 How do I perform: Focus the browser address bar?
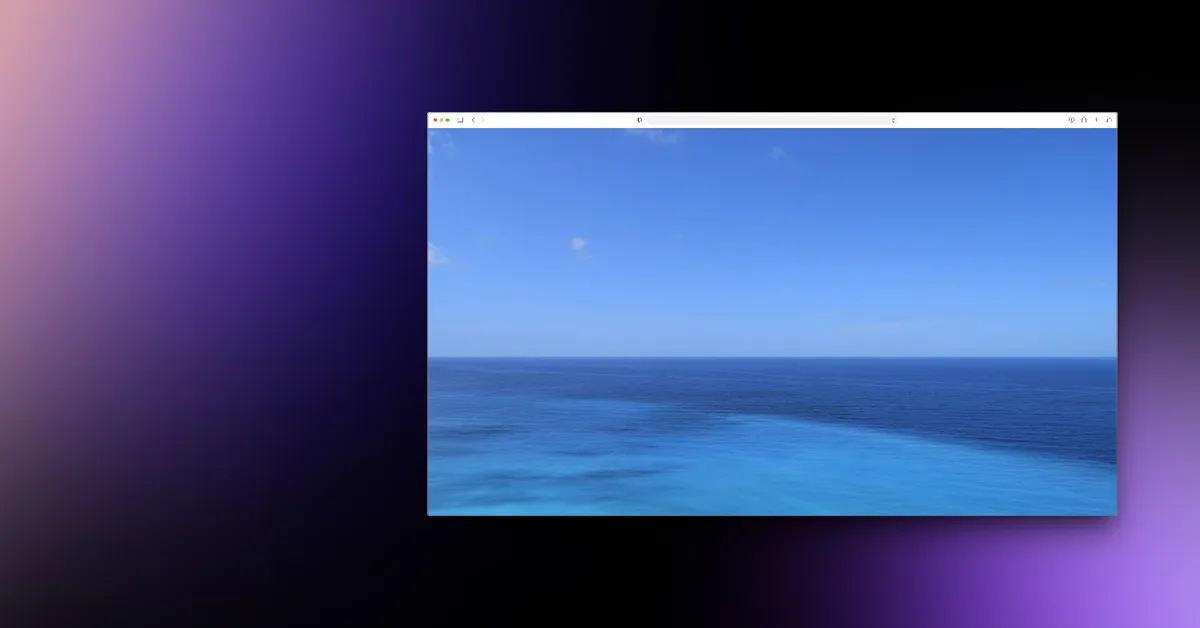pos(772,120)
